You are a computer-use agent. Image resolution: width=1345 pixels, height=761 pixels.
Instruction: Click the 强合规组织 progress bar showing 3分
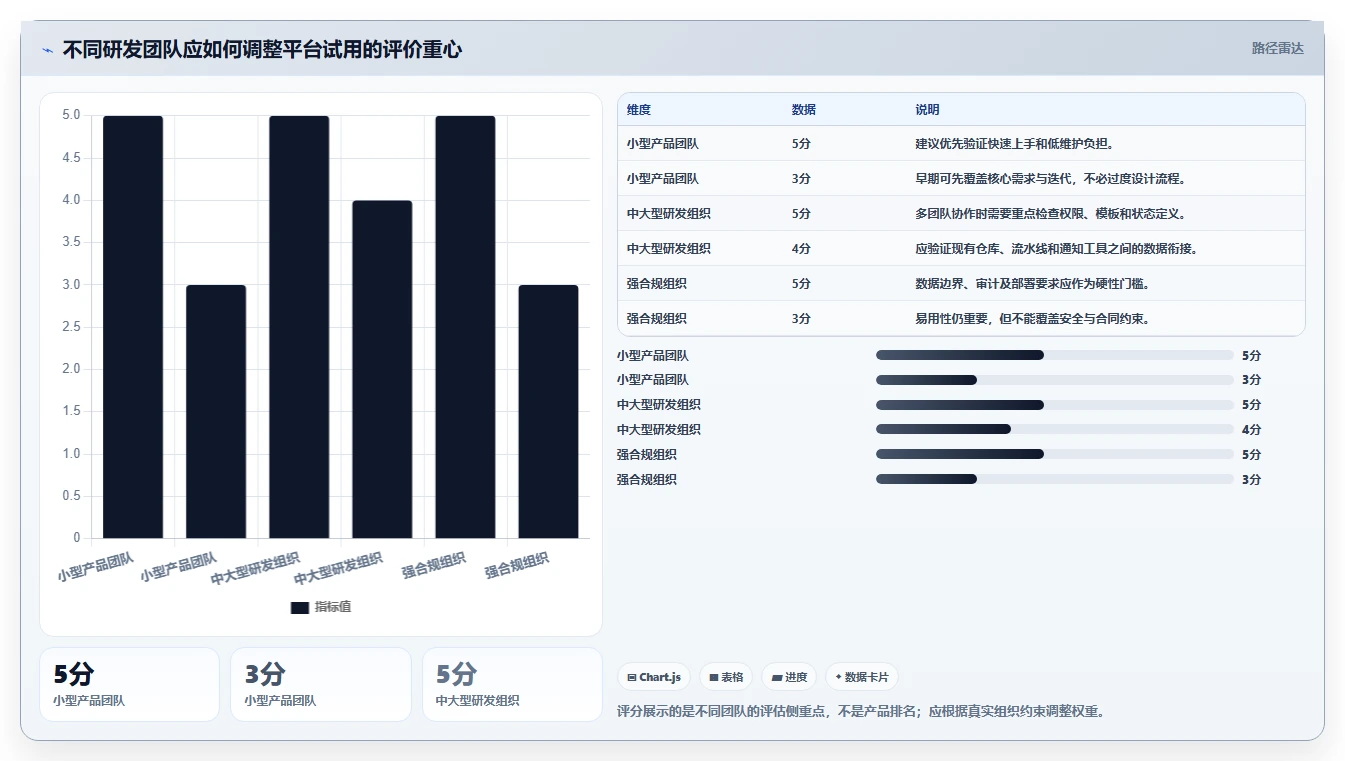point(1055,479)
